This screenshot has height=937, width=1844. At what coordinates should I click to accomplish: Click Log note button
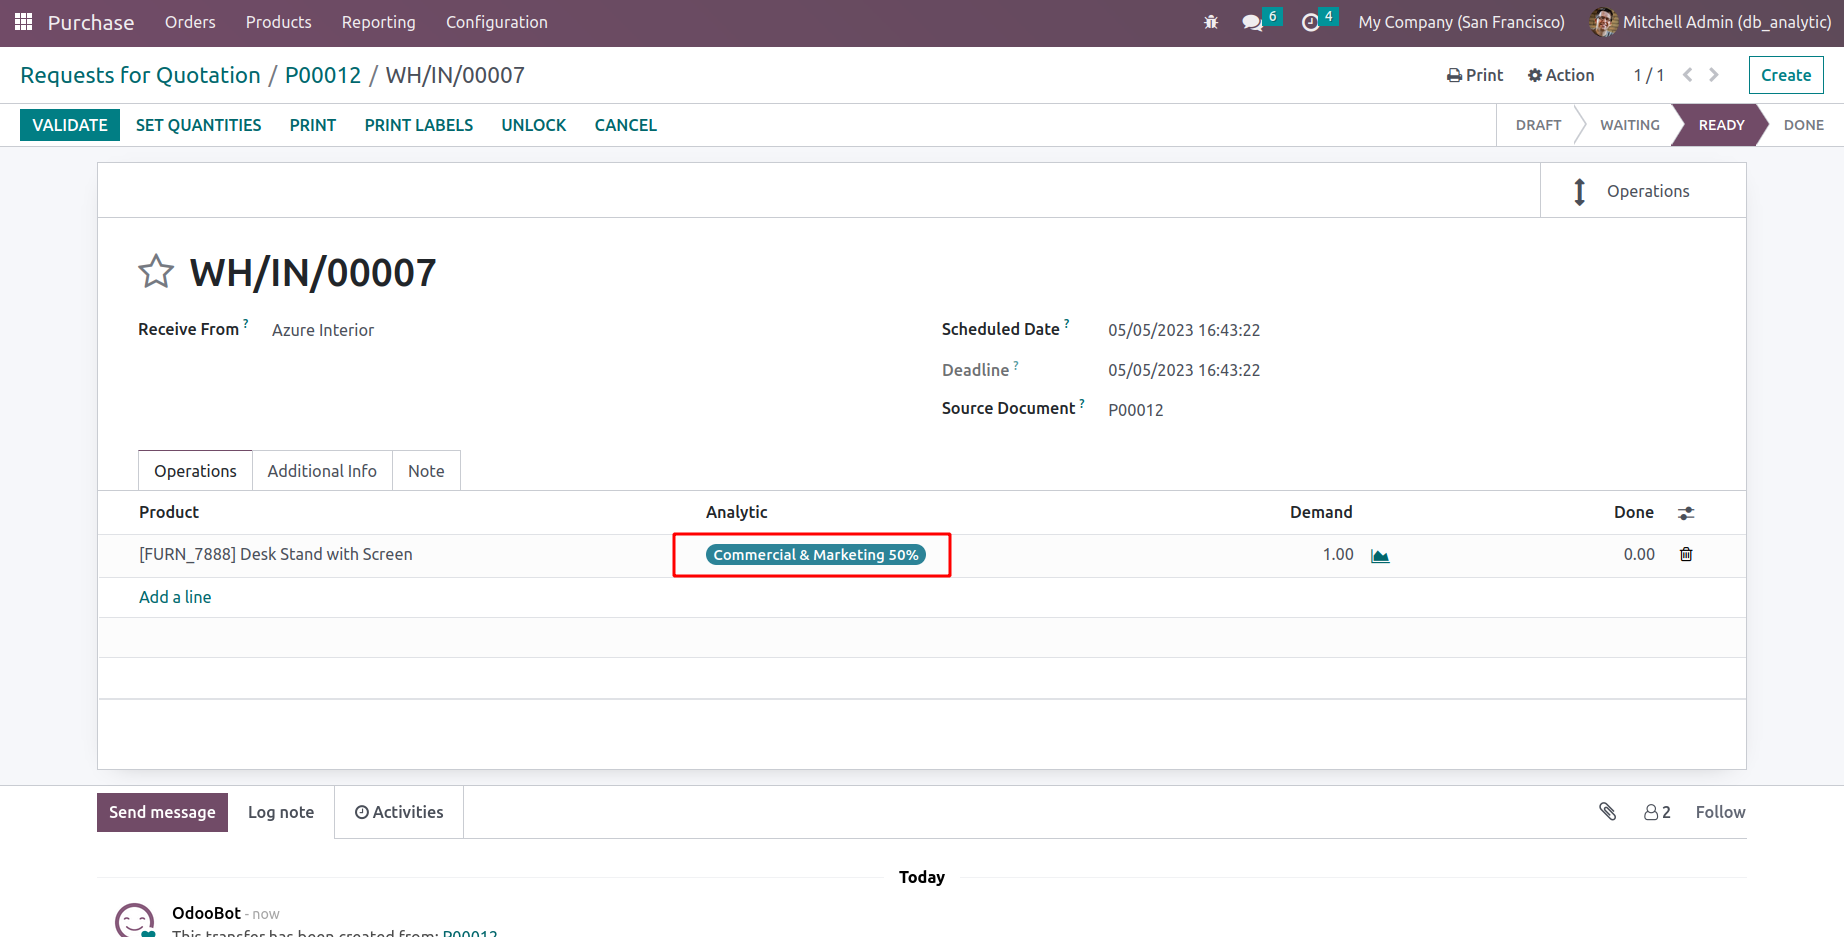281,812
